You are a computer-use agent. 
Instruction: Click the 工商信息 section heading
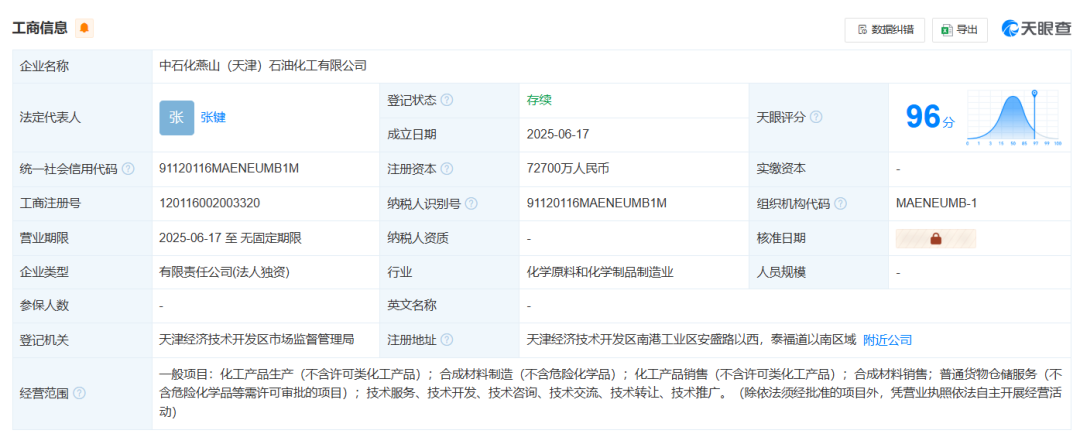[40, 28]
